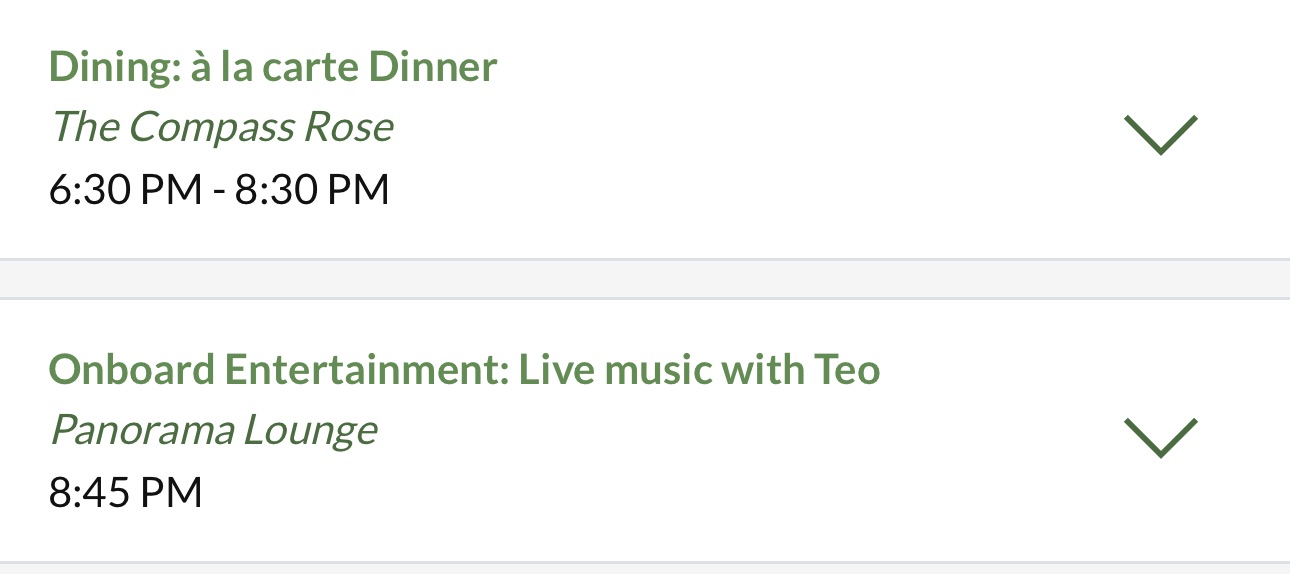The image size is (1290, 574).
Task: Click the name Teo in the entertainment title
Action: point(846,370)
